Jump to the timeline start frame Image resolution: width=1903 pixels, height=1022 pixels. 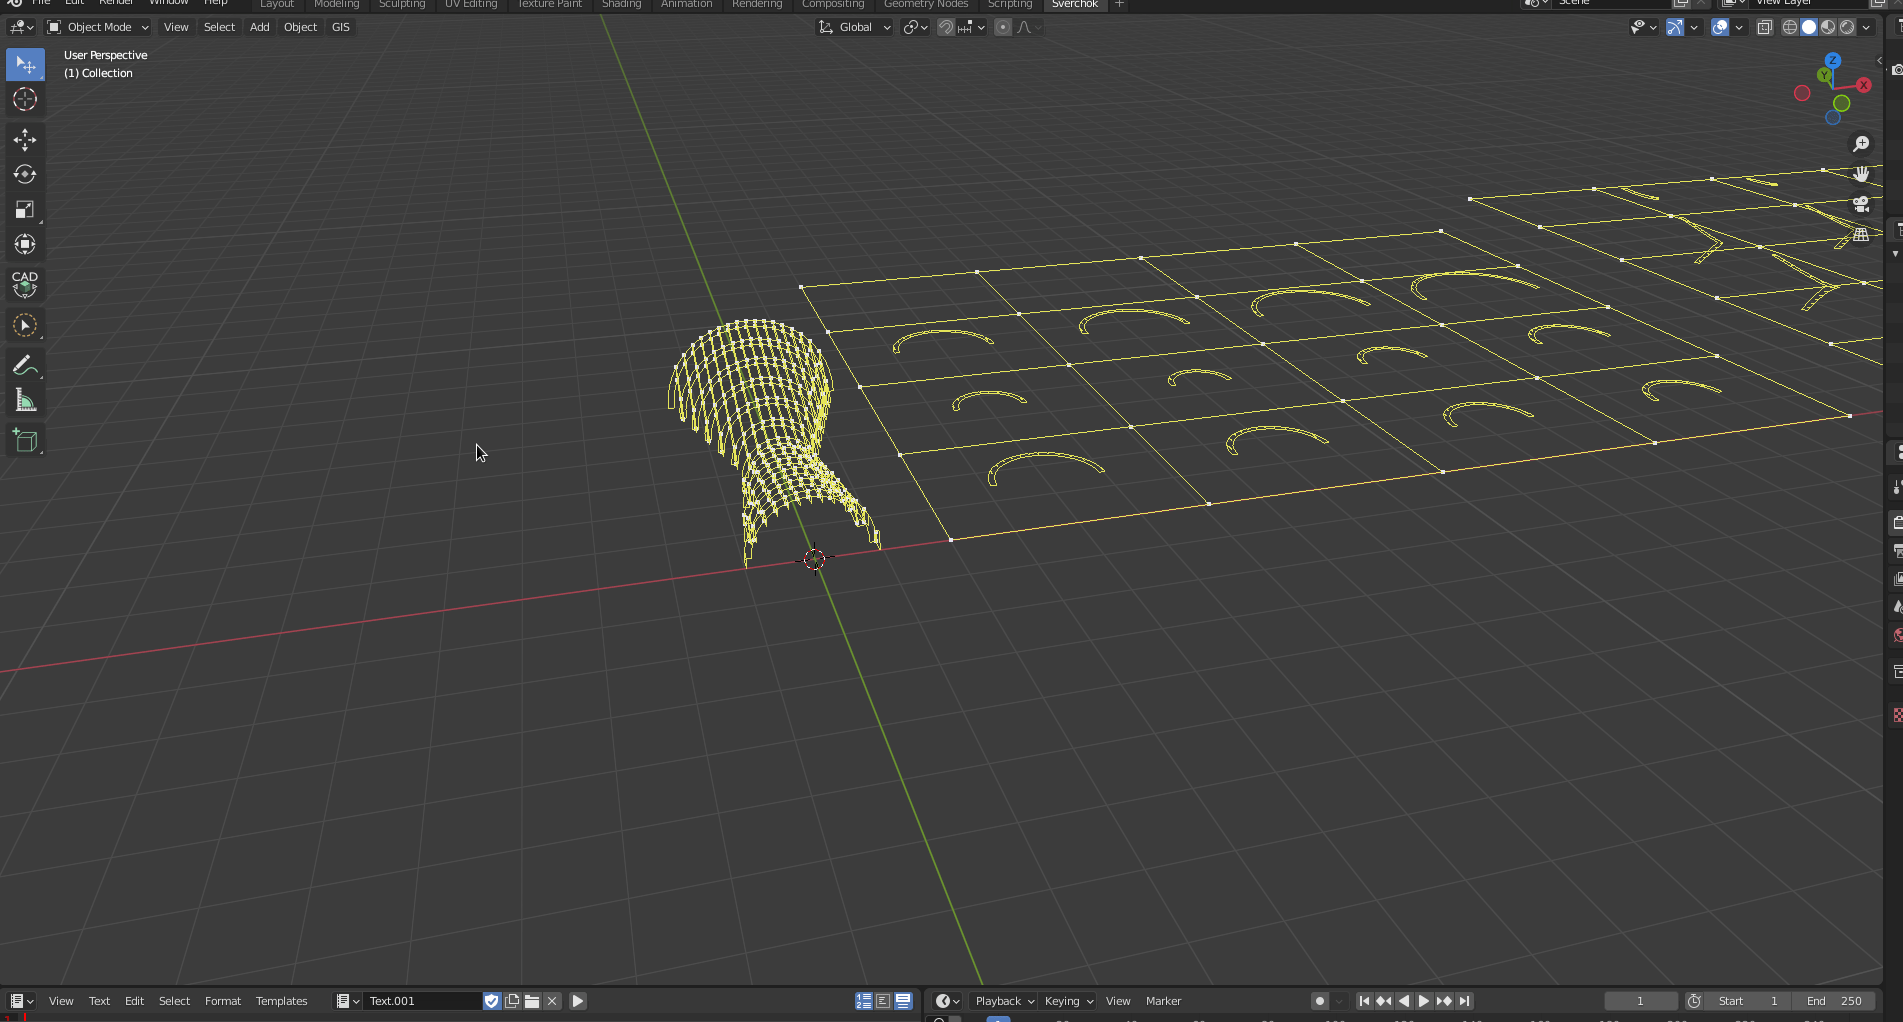1364,1001
